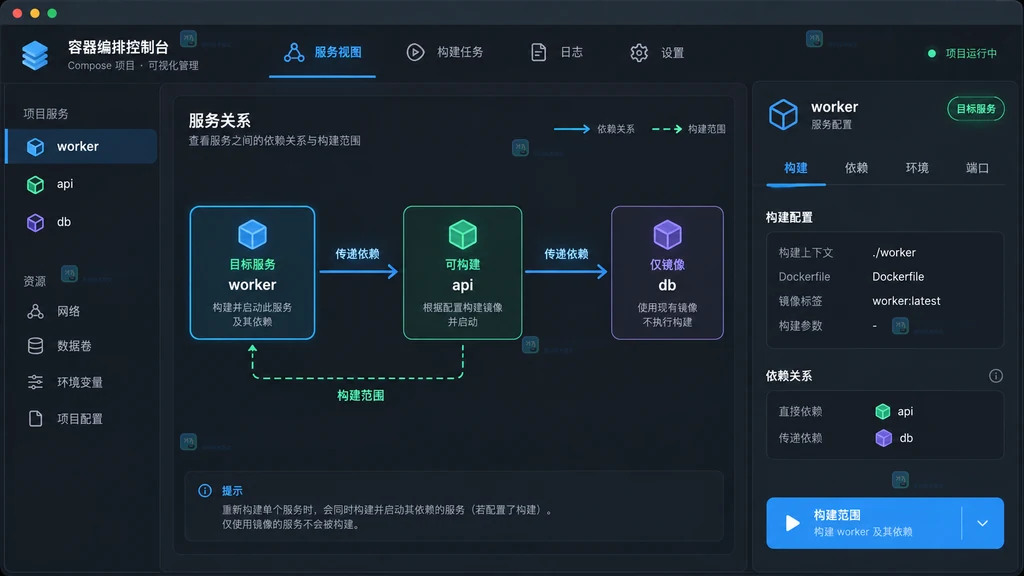Click the 服务视图 graph icon
This screenshot has width=1024, height=576.
[294, 52]
